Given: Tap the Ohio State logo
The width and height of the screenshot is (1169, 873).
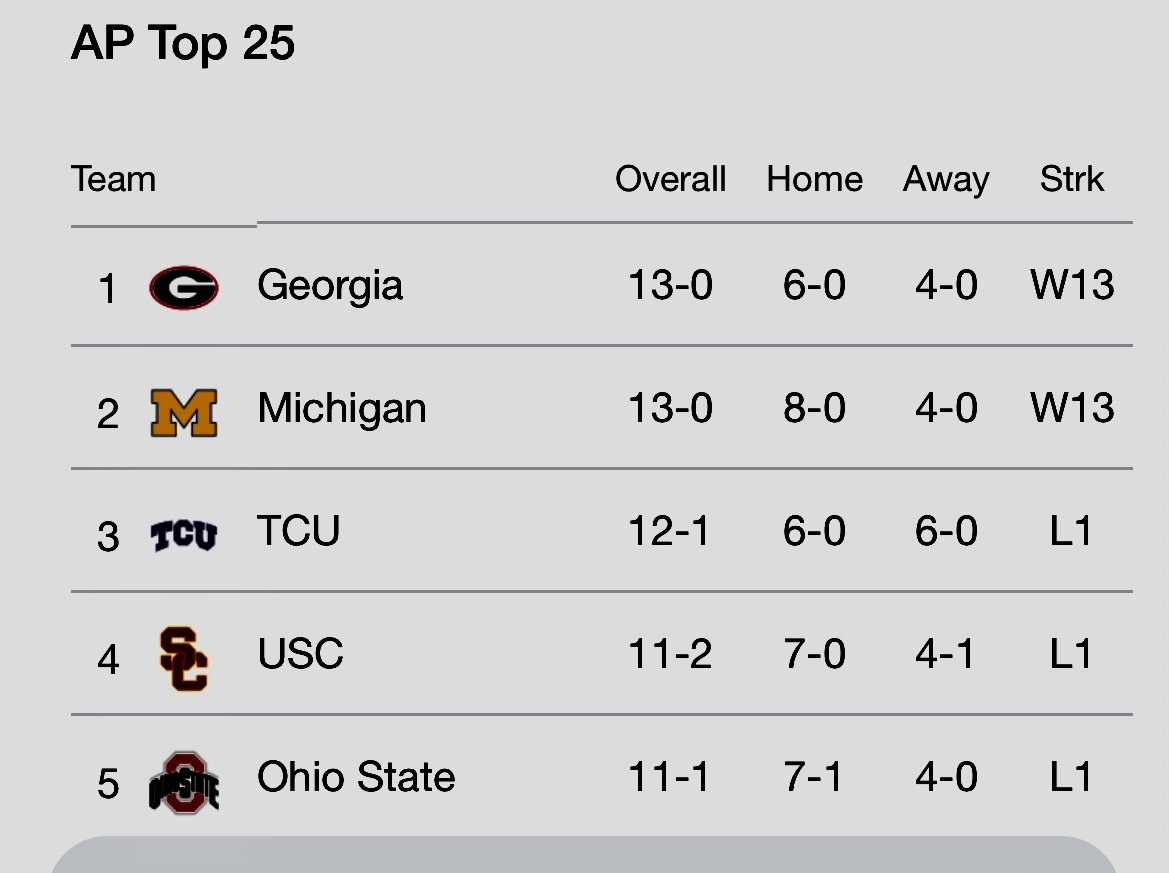Looking at the screenshot, I should click(183, 783).
